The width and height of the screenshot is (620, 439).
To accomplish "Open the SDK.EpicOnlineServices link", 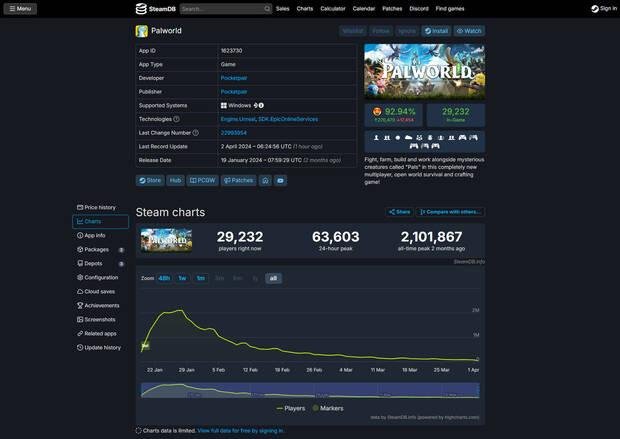I will click(x=288, y=119).
